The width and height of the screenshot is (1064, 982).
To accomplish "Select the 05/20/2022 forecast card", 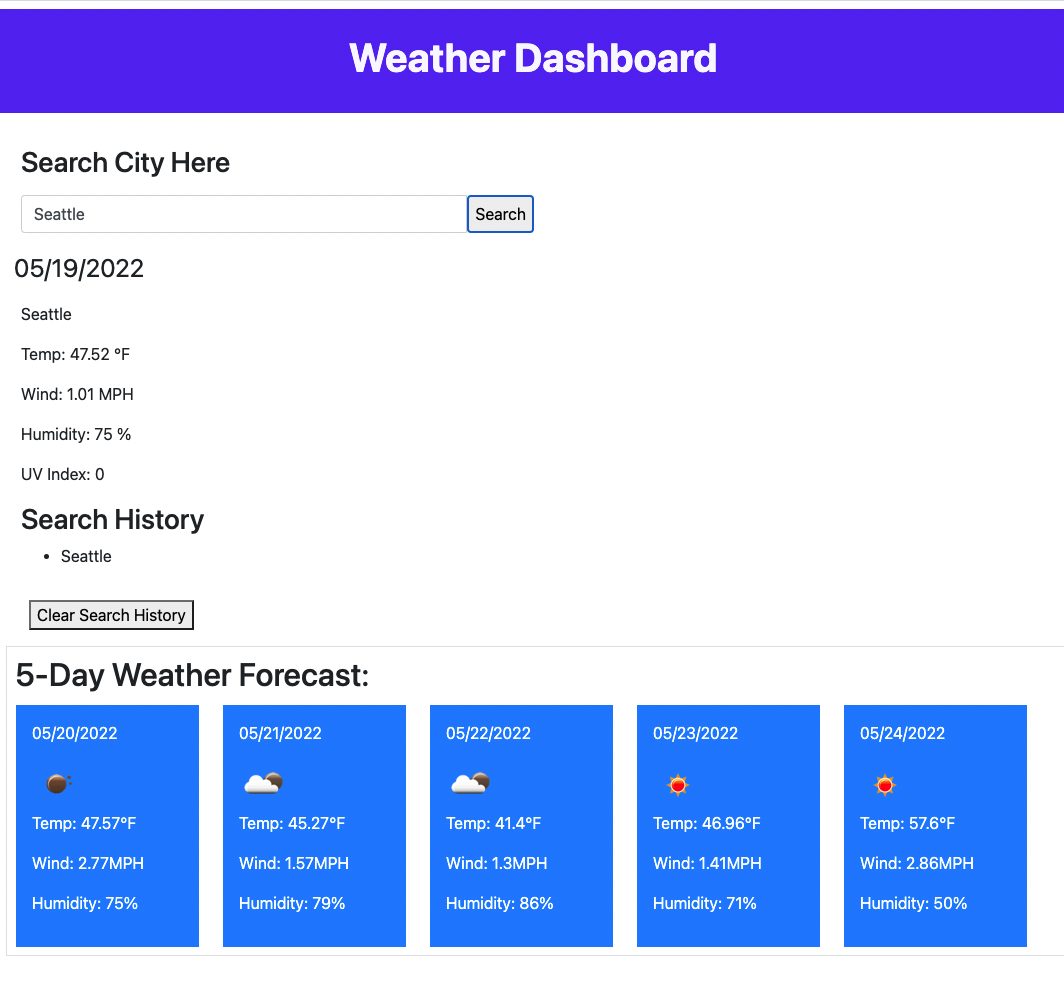I will click(x=107, y=825).
